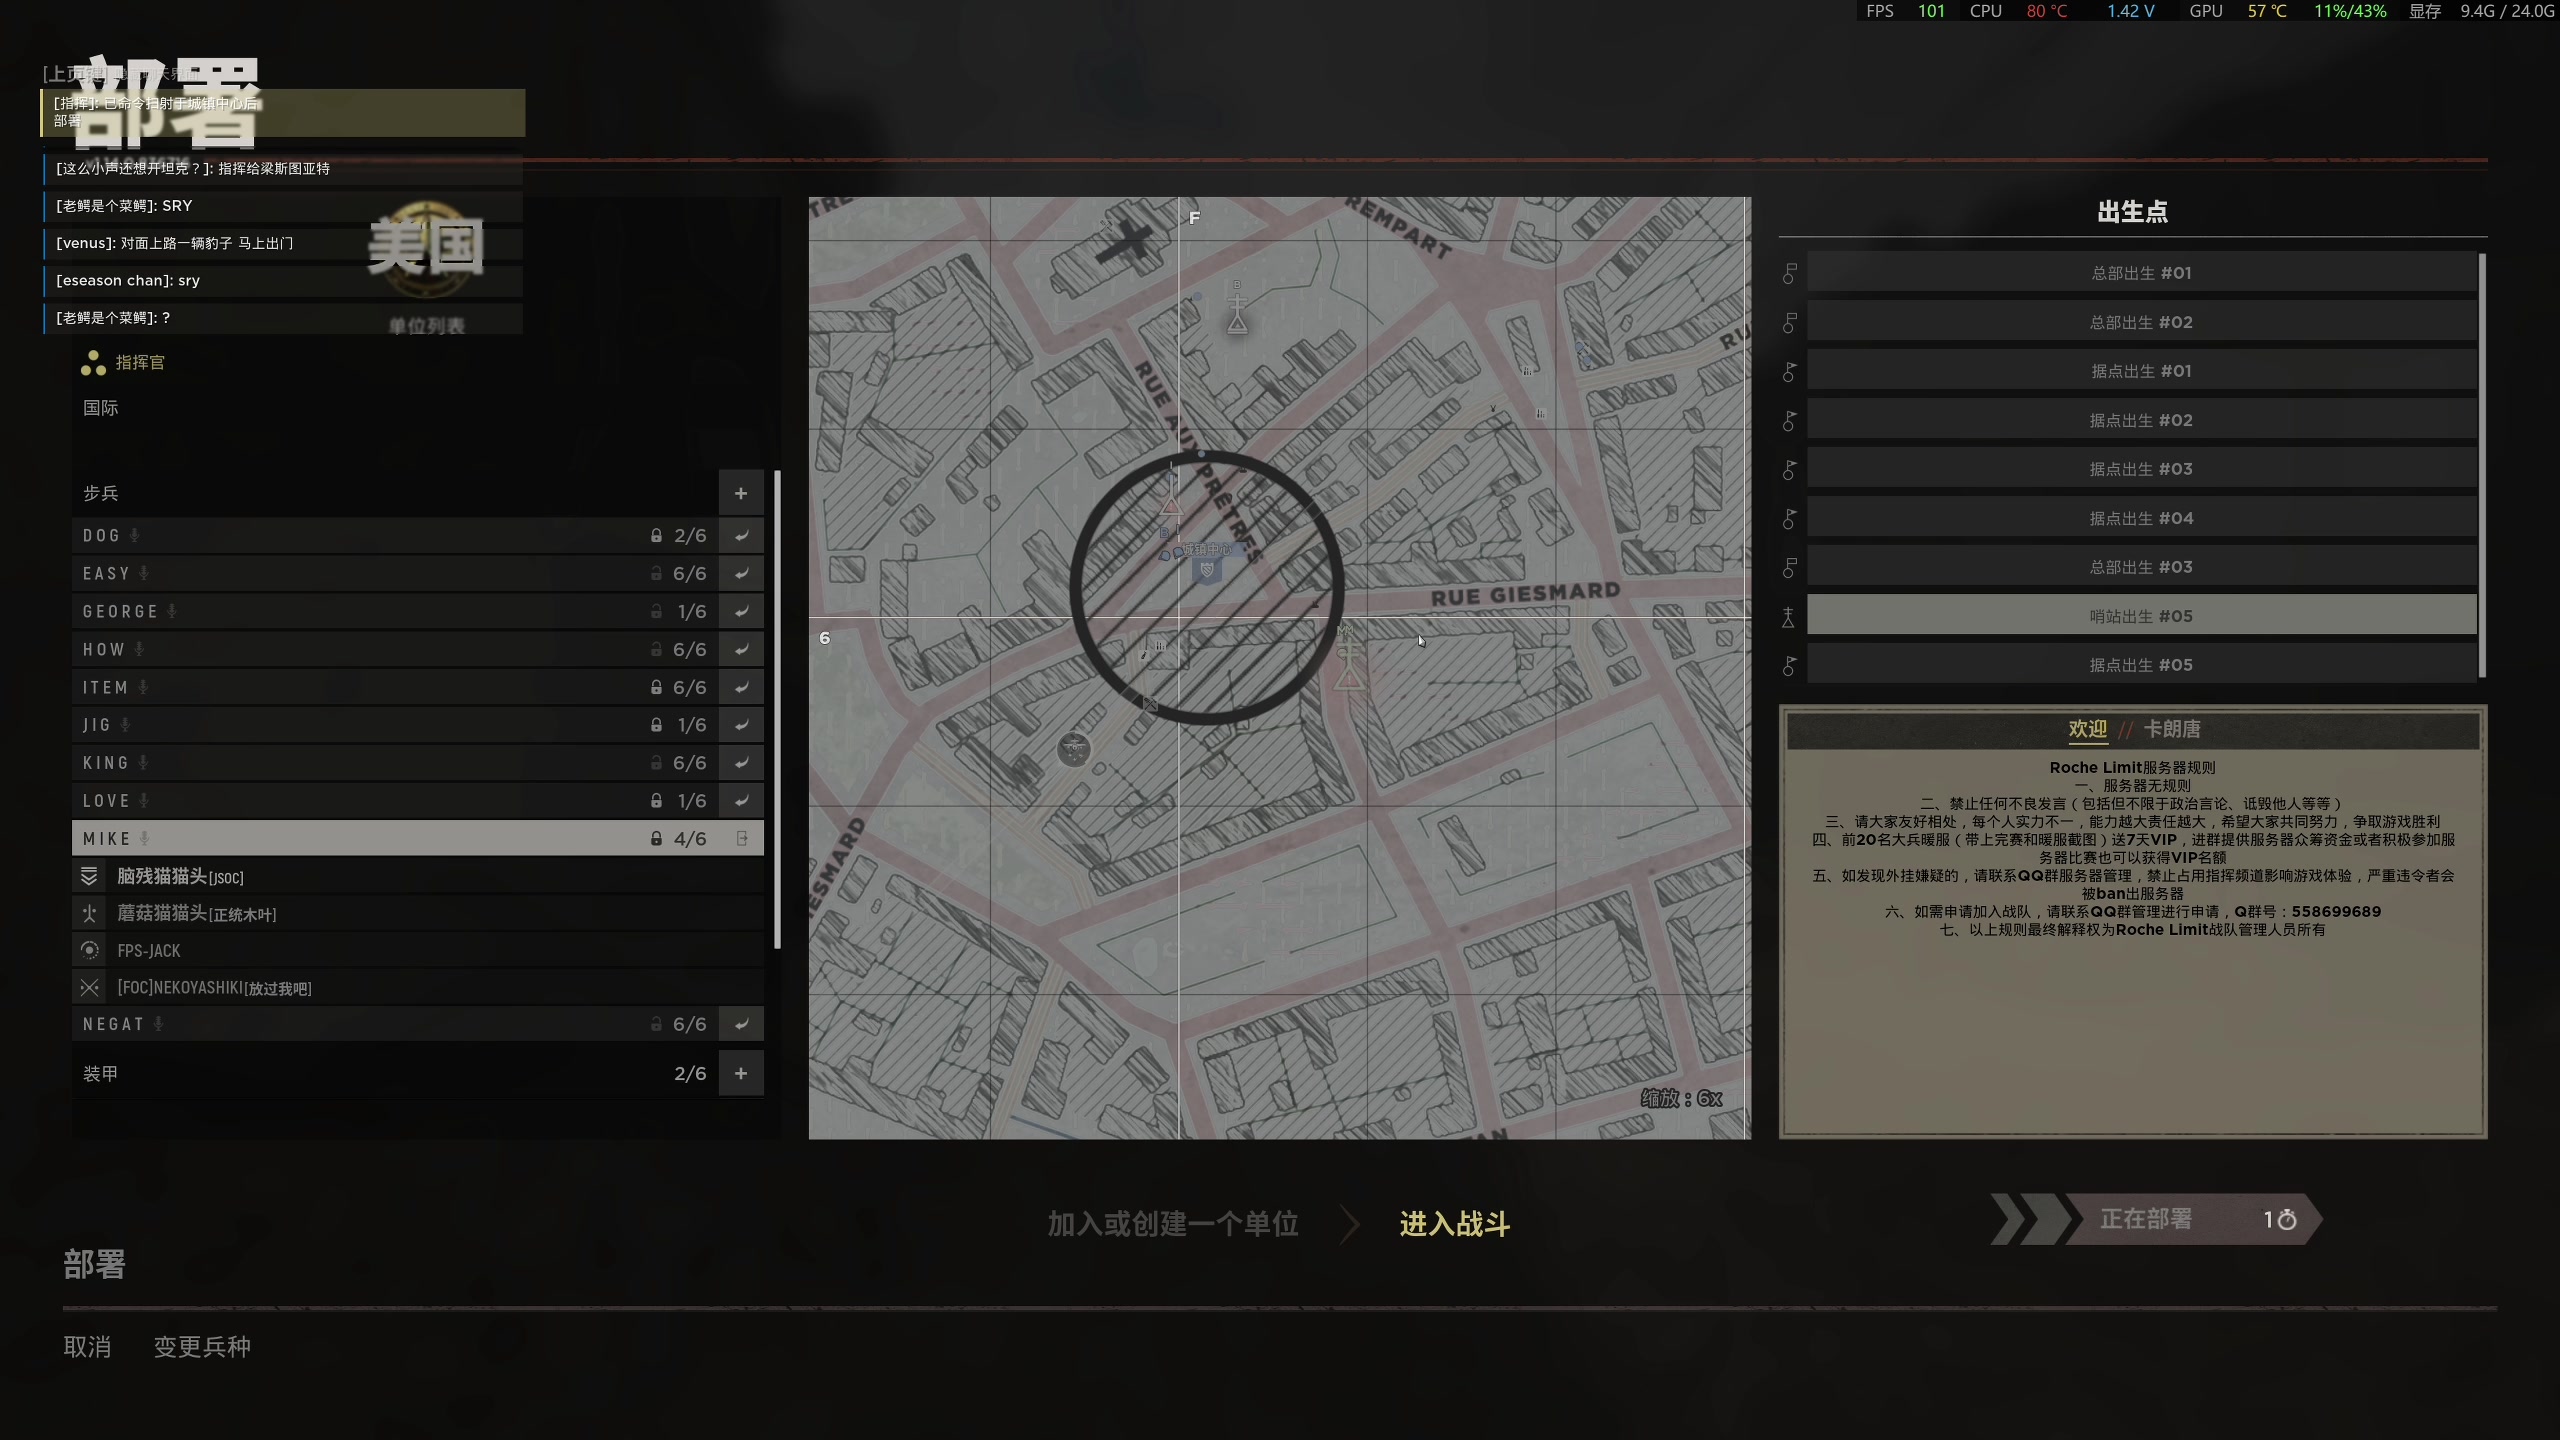This screenshot has height=1440, width=2560.
Task: Click join arrow for DOG squad
Action: [x=741, y=536]
